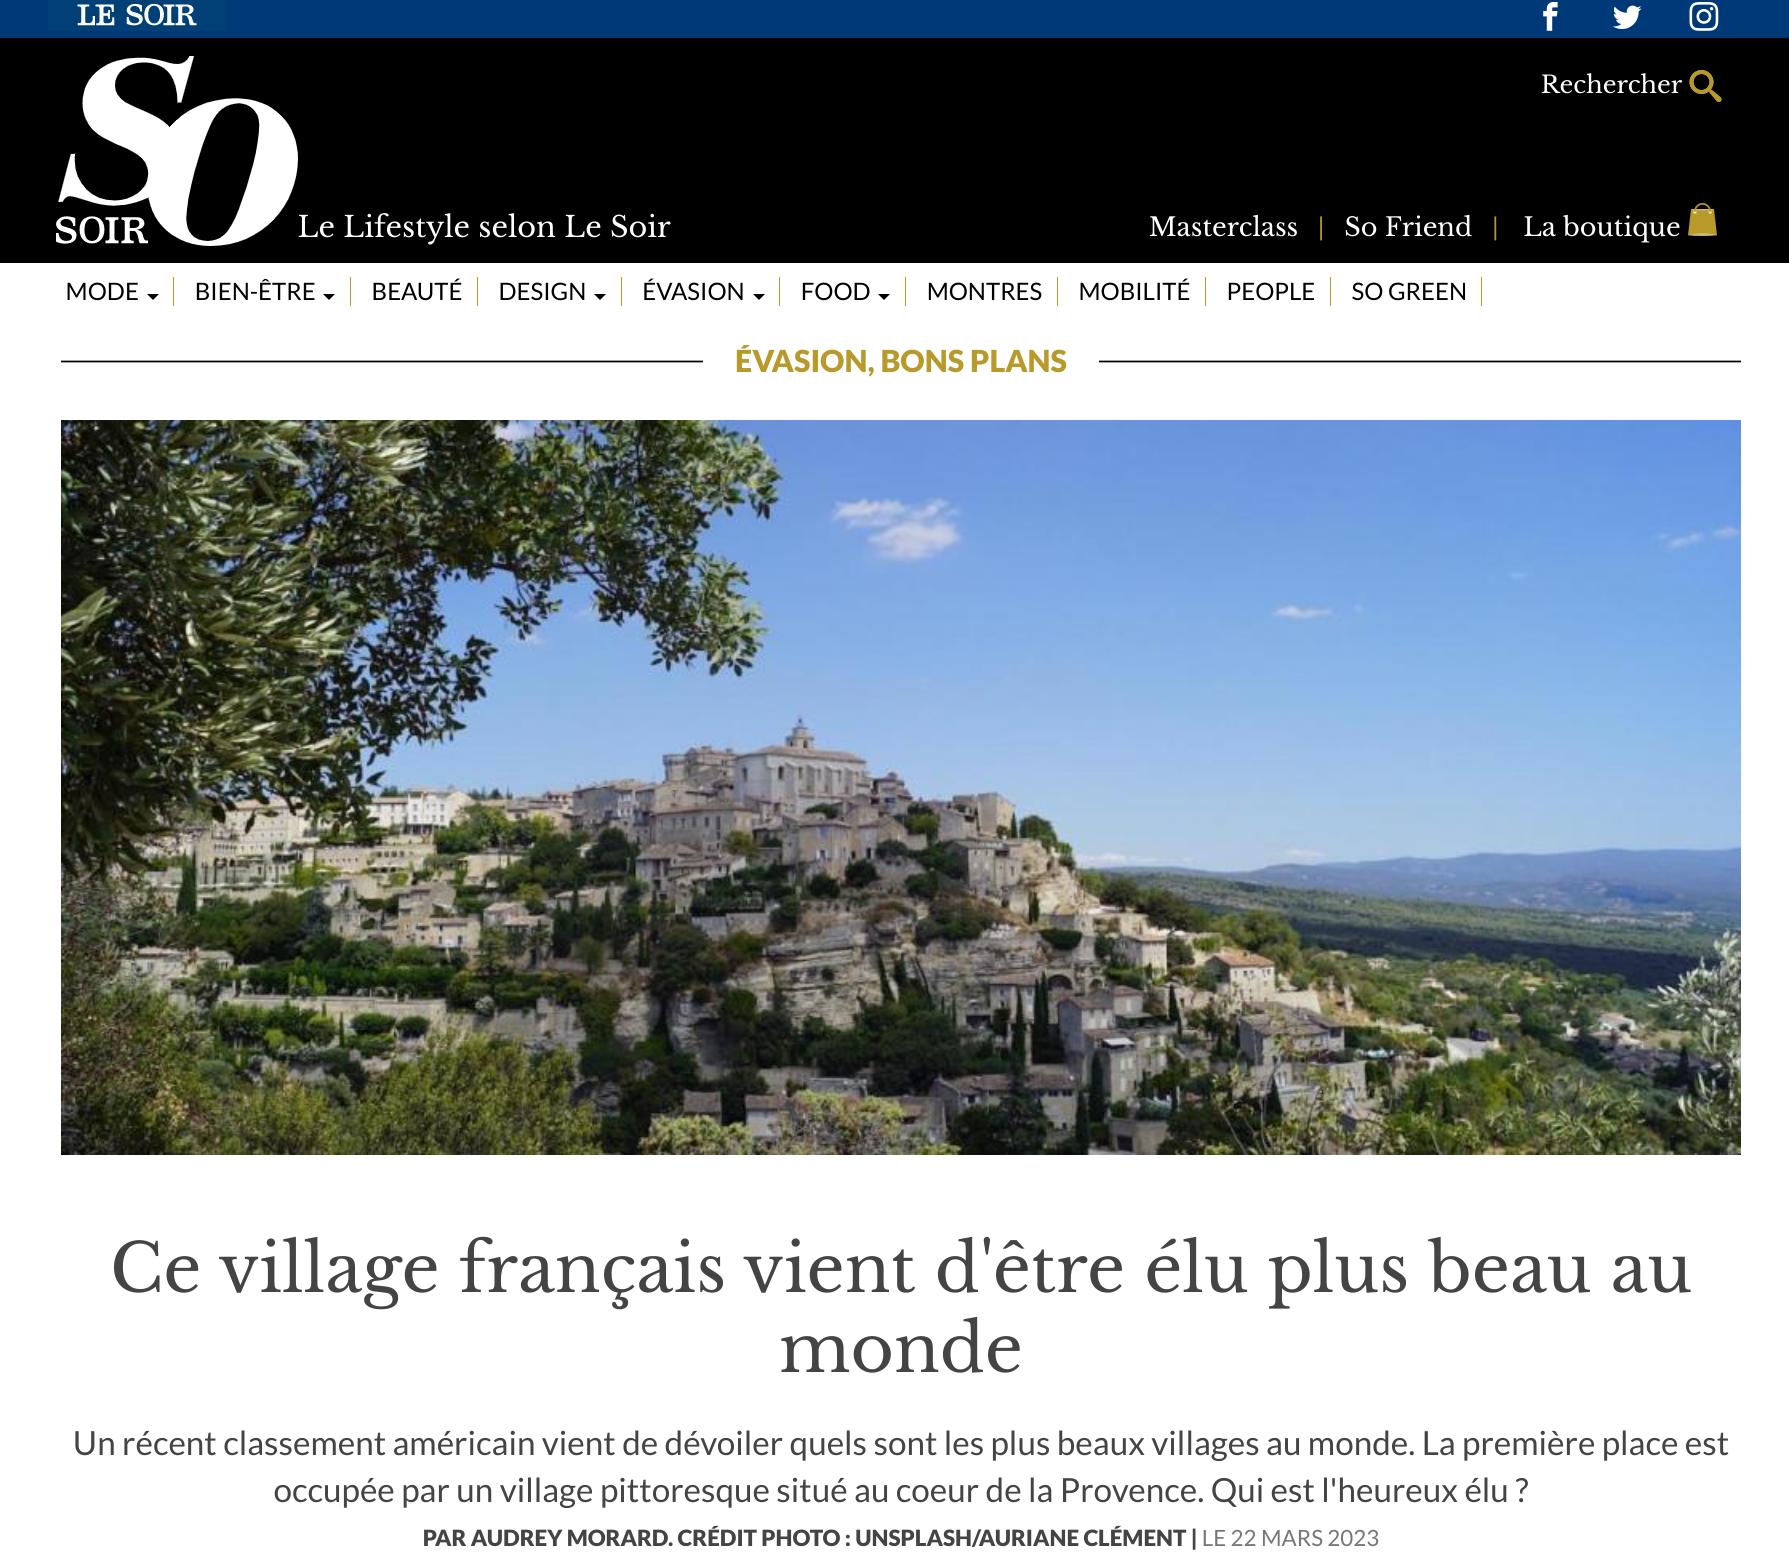Expand the MODE dropdown menu
The image size is (1789, 1563).
(x=112, y=292)
